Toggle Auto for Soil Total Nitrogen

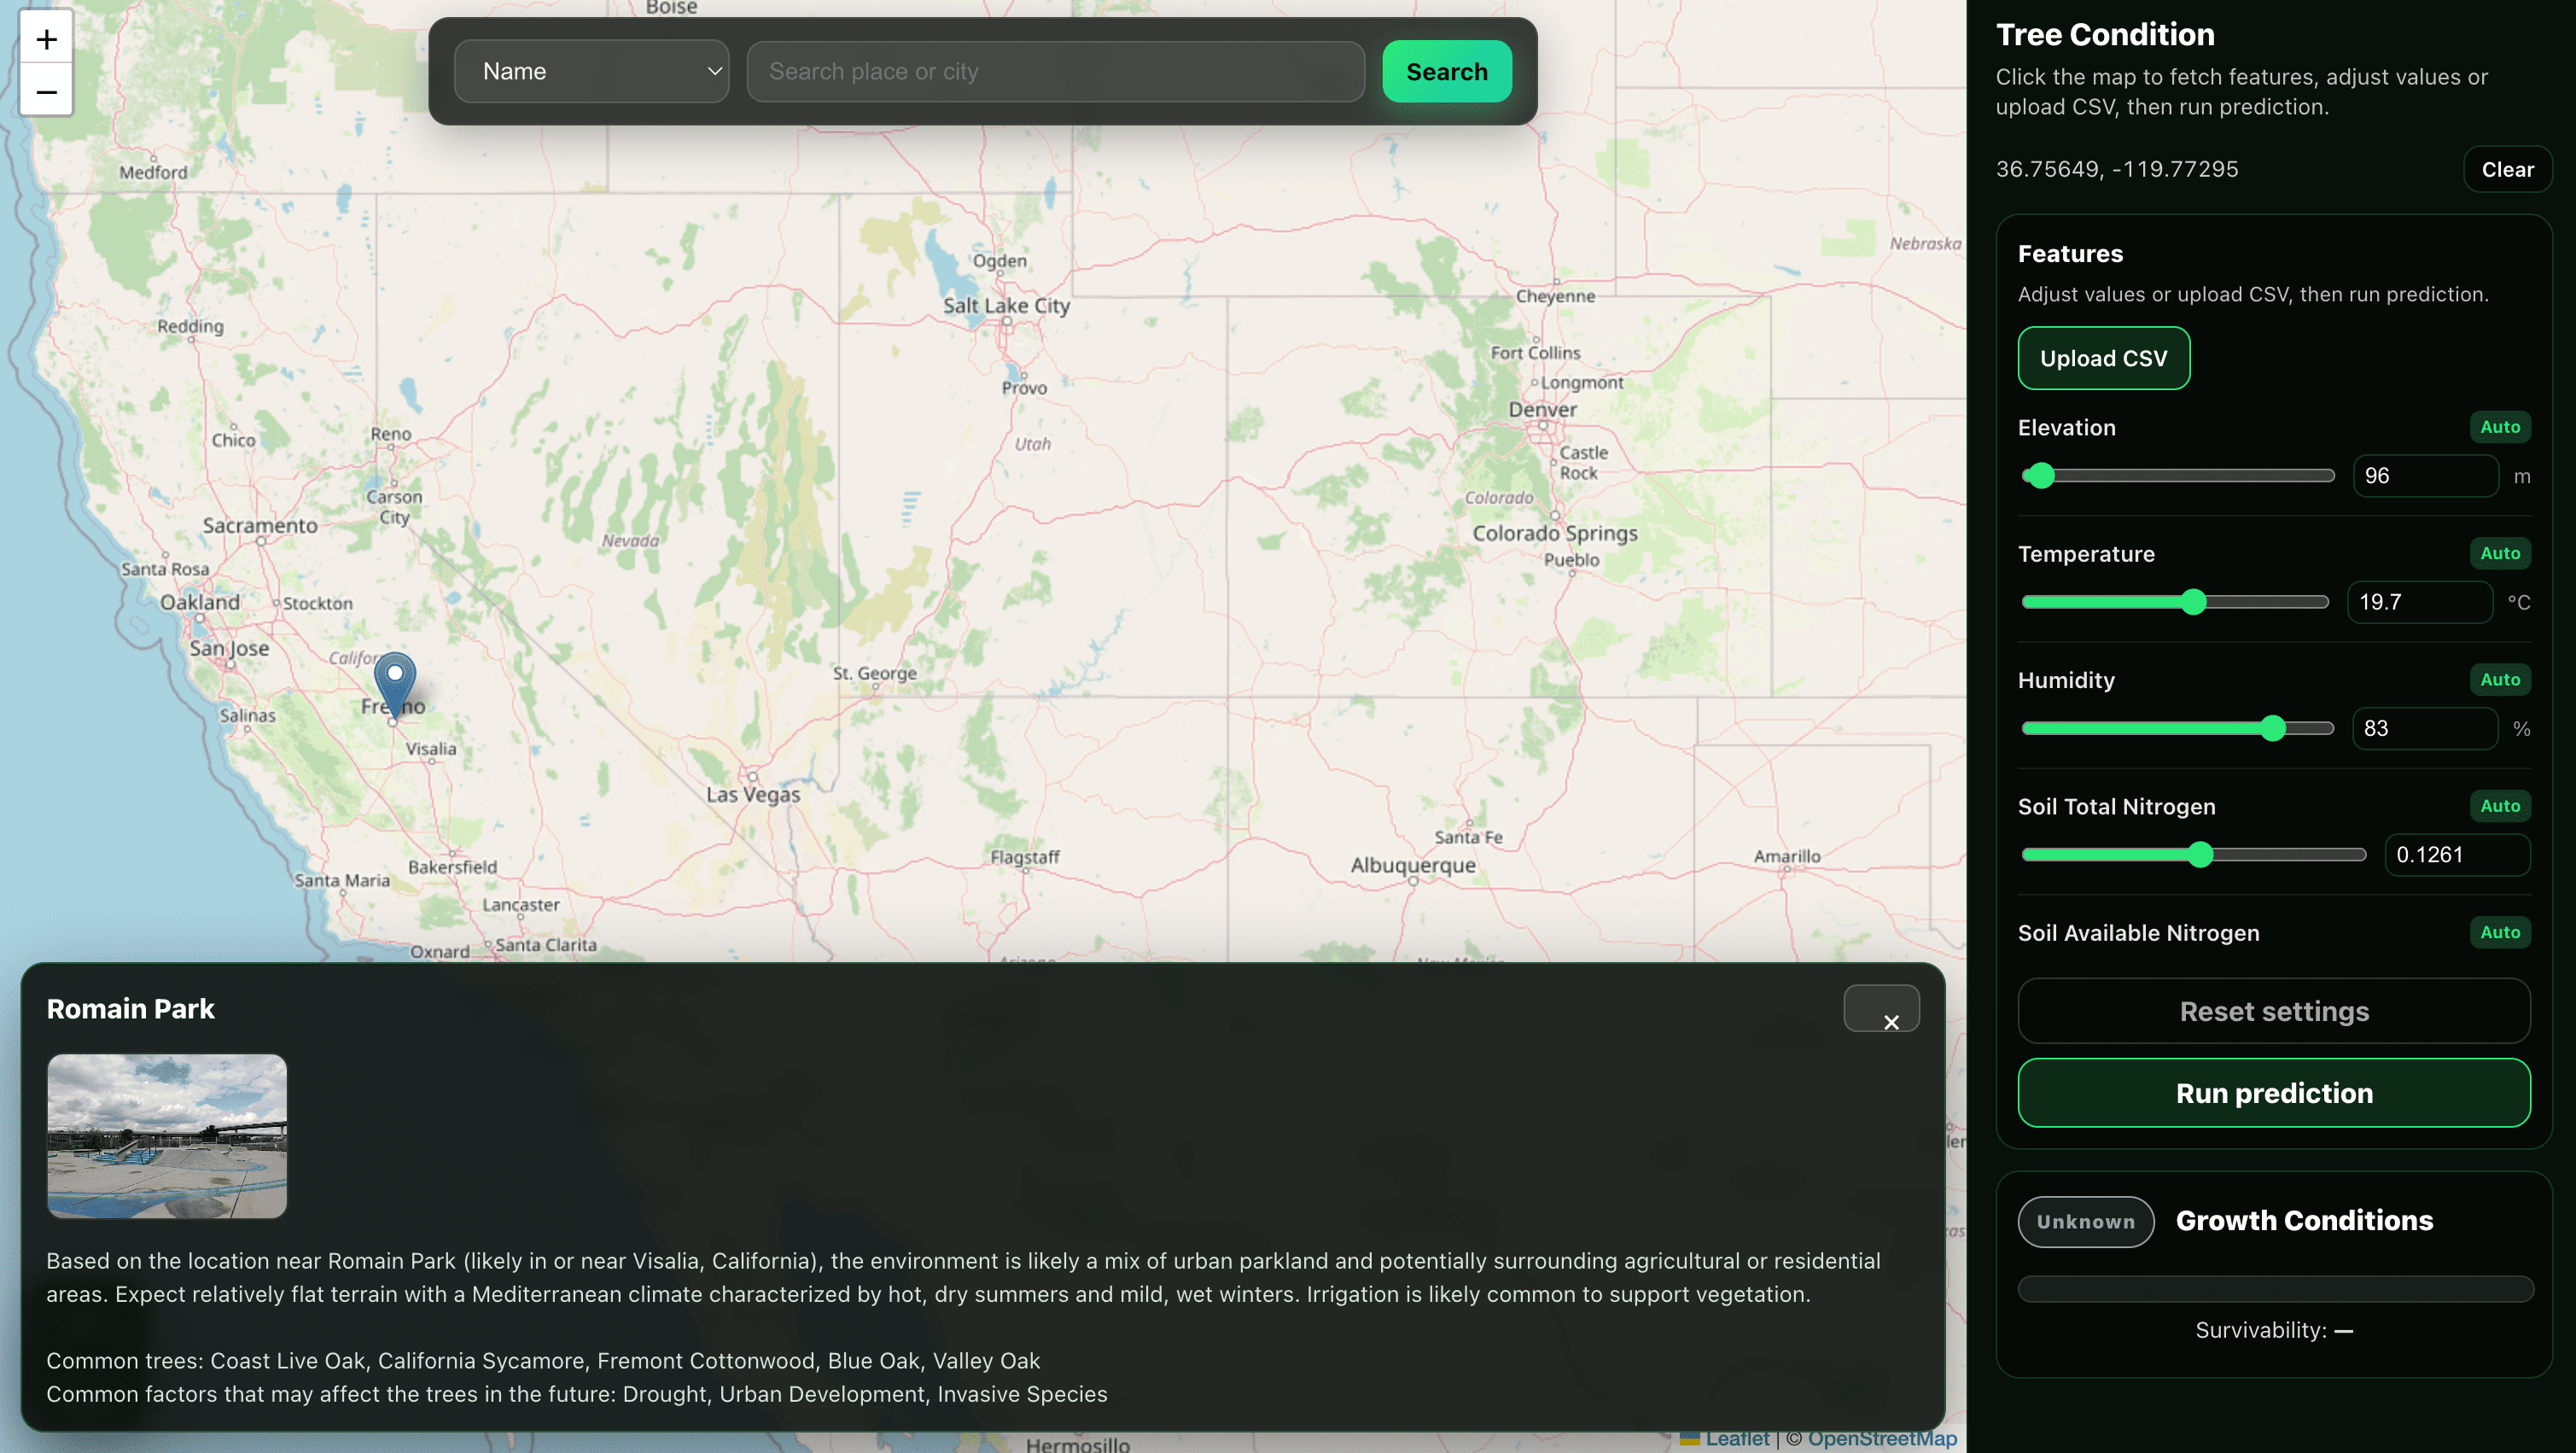point(2499,806)
